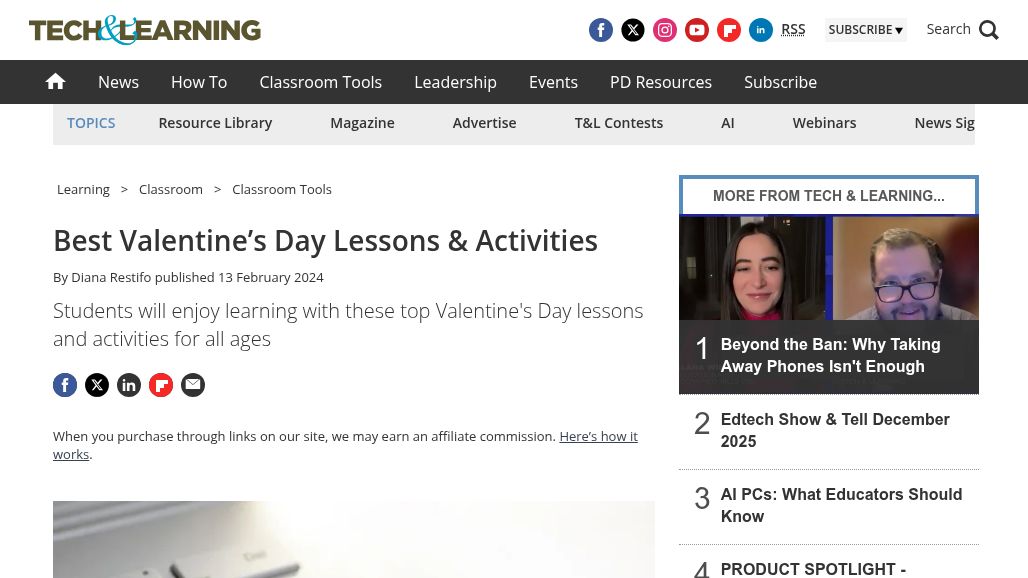Go to Leadership section
Image resolution: width=1028 pixels, height=578 pixels.
[455, 82]
